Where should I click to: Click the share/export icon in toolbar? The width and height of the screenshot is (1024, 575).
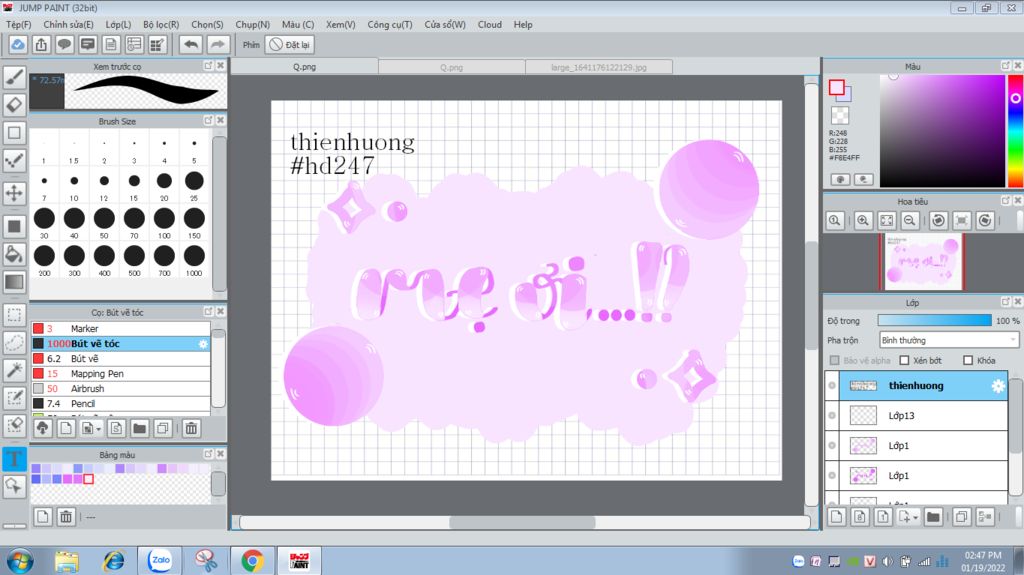(41, 44)
